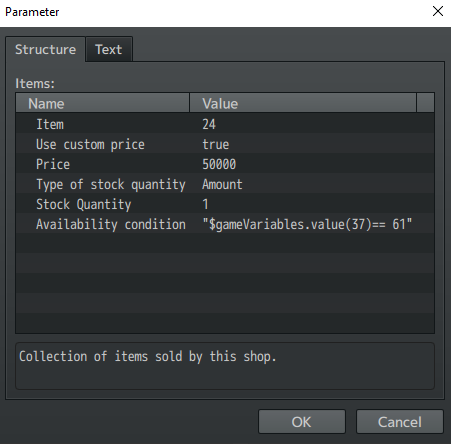
Task: Select the Item row
Action: coord(225,124)
